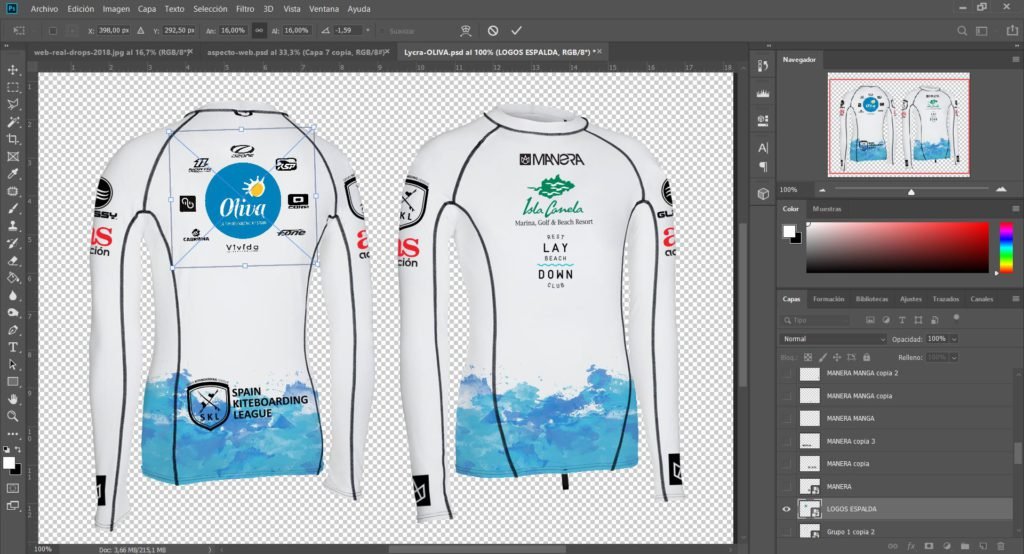This screenshot has width=1024, height=554.
Task: Show the MANERA copia 3 layer
Action: (x=786, y=441)
